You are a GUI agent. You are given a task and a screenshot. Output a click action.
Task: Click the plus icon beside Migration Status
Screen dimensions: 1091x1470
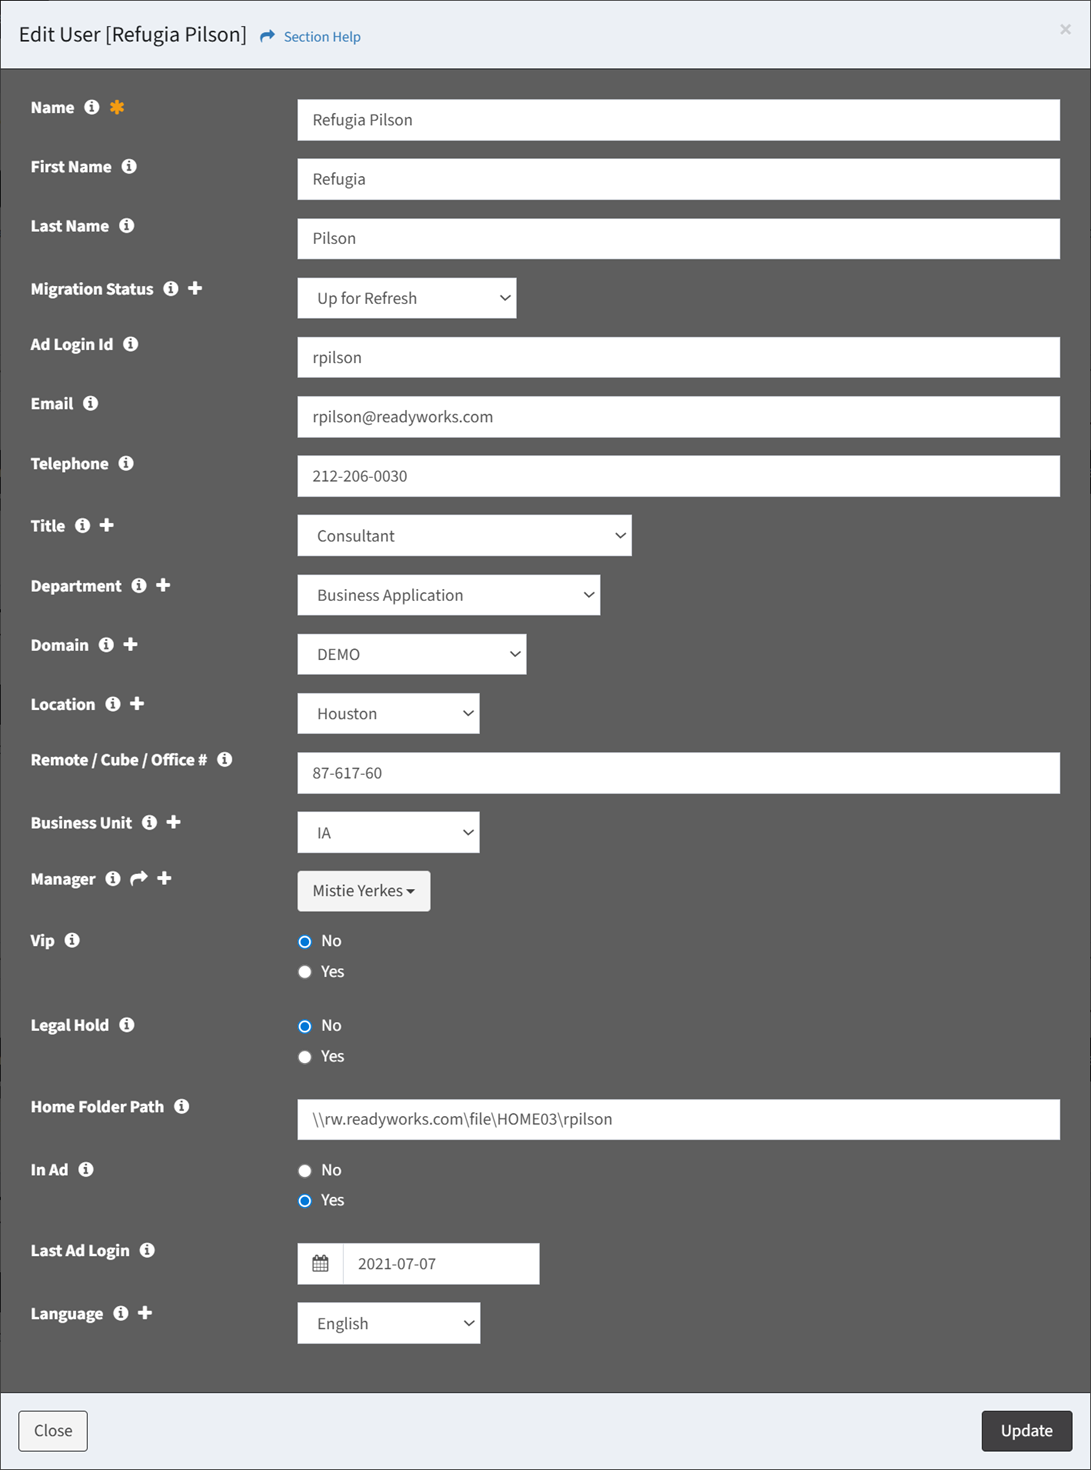195,288
